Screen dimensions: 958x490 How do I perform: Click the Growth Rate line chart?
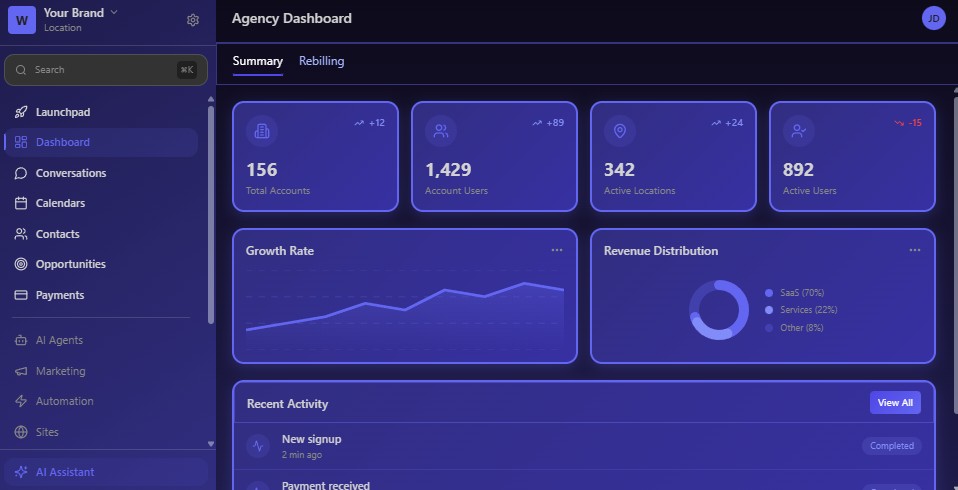click(x=404, y=310)
